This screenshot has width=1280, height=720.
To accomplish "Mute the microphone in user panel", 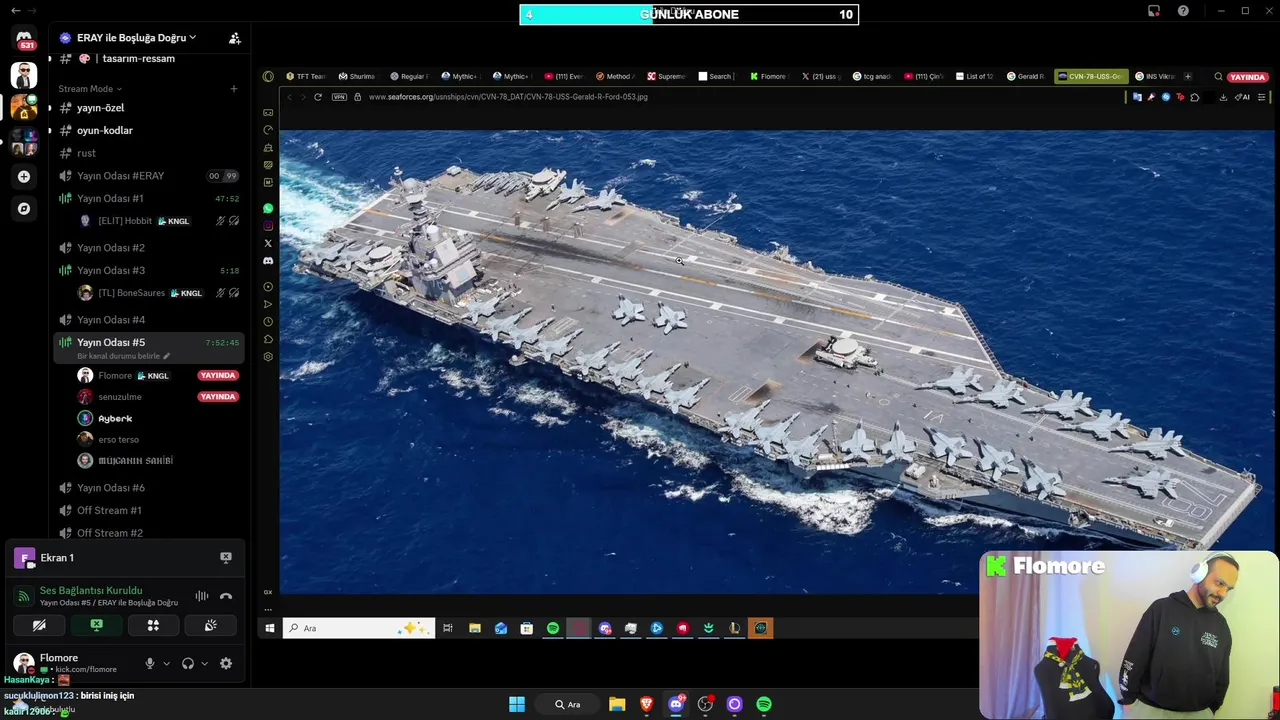I will click(x=150, y=664).
